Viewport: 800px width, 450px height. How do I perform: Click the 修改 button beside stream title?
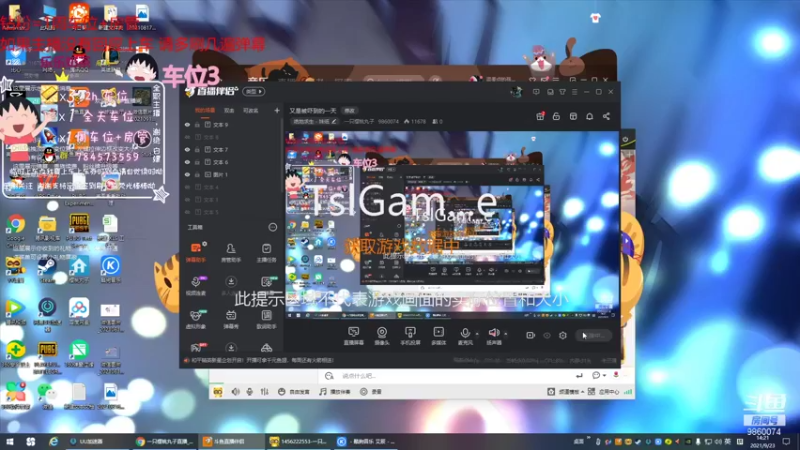tap(349, 110)
